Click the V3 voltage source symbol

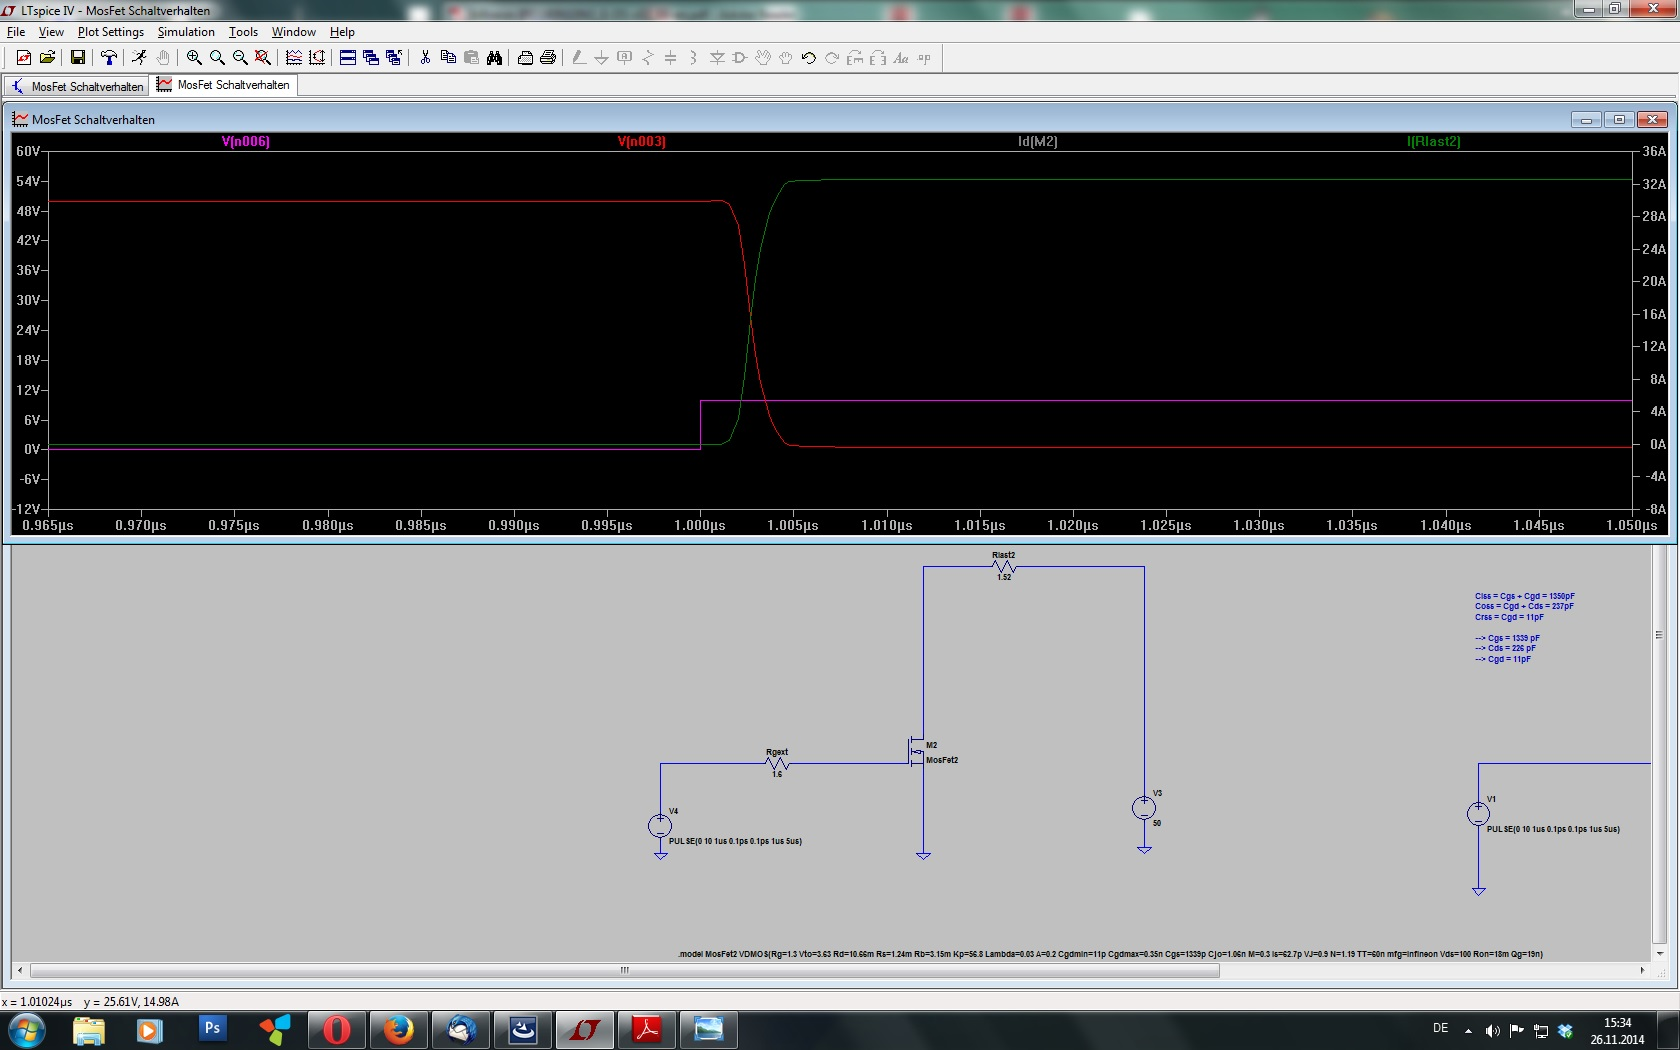point(1144,808)
